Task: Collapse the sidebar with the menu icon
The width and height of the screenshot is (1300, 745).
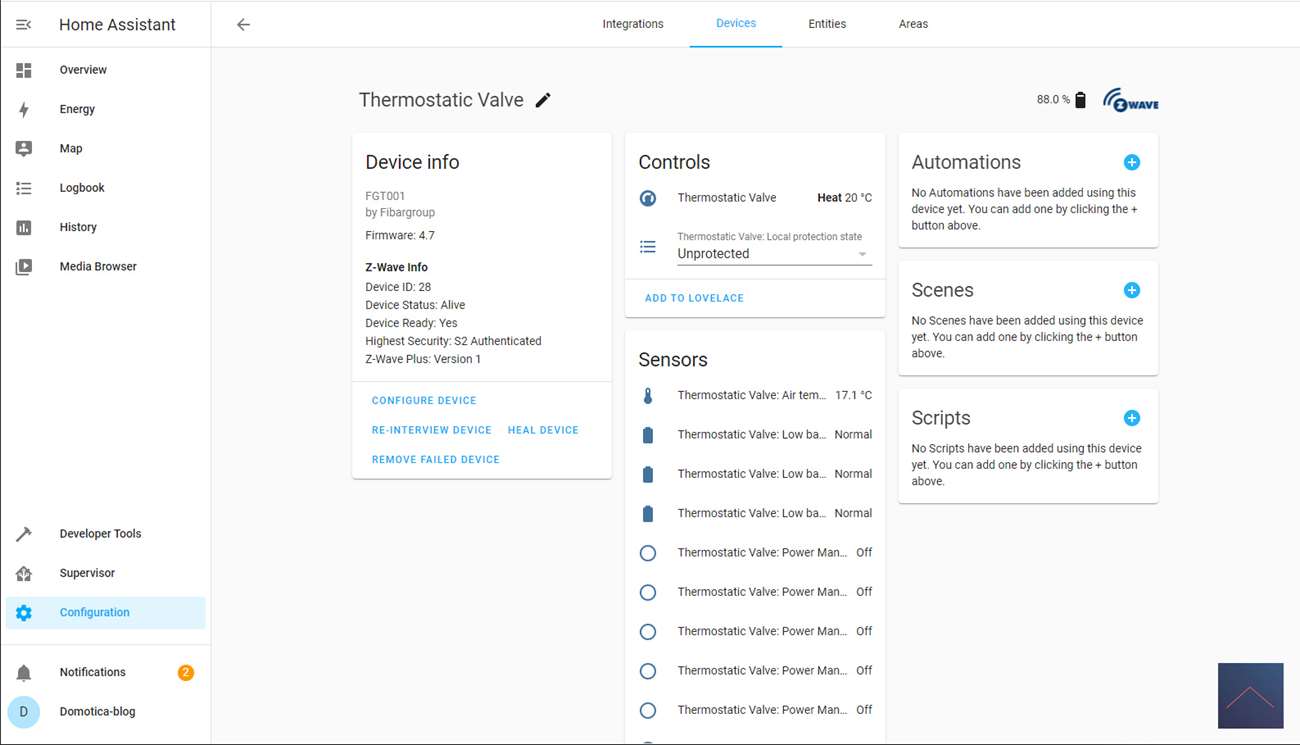Action: (x=24, y=25)
